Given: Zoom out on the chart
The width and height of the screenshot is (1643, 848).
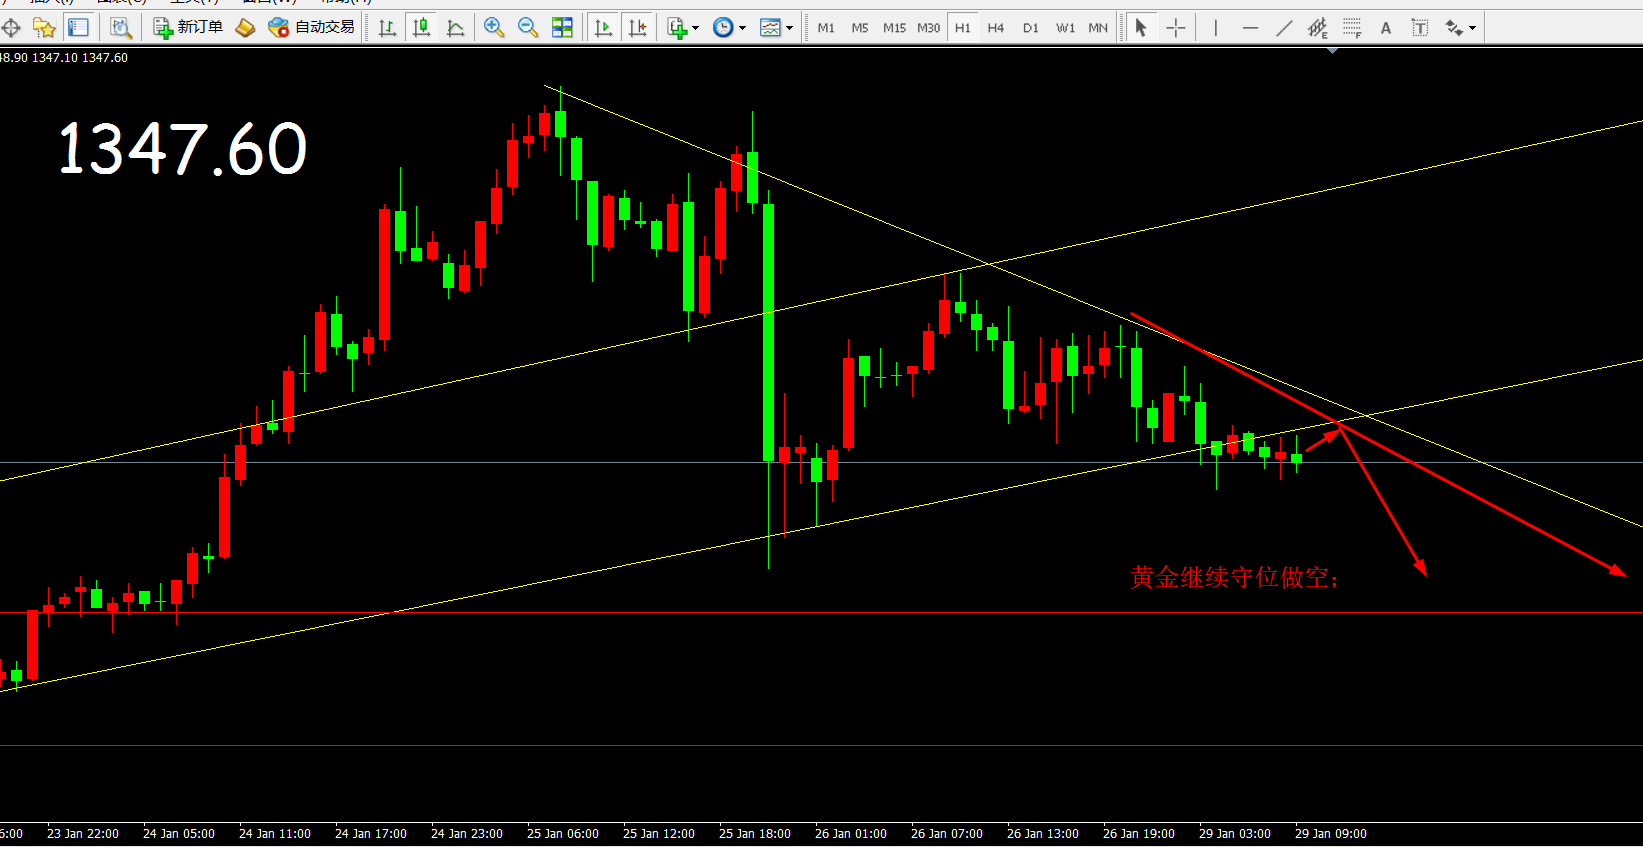Looking at the screenshot, I should coord(528,28).
